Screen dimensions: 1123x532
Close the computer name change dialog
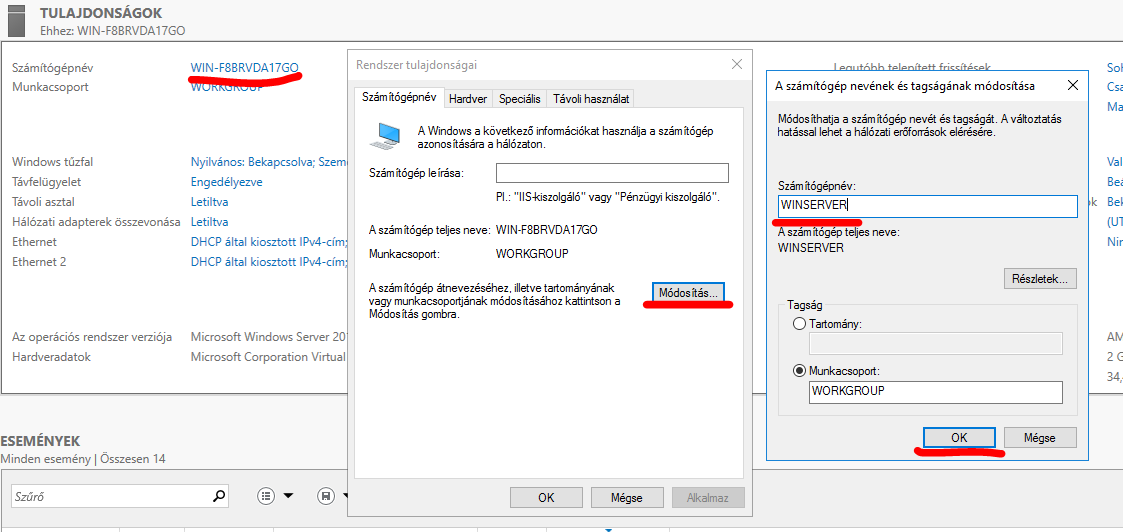pos(1073,86)
